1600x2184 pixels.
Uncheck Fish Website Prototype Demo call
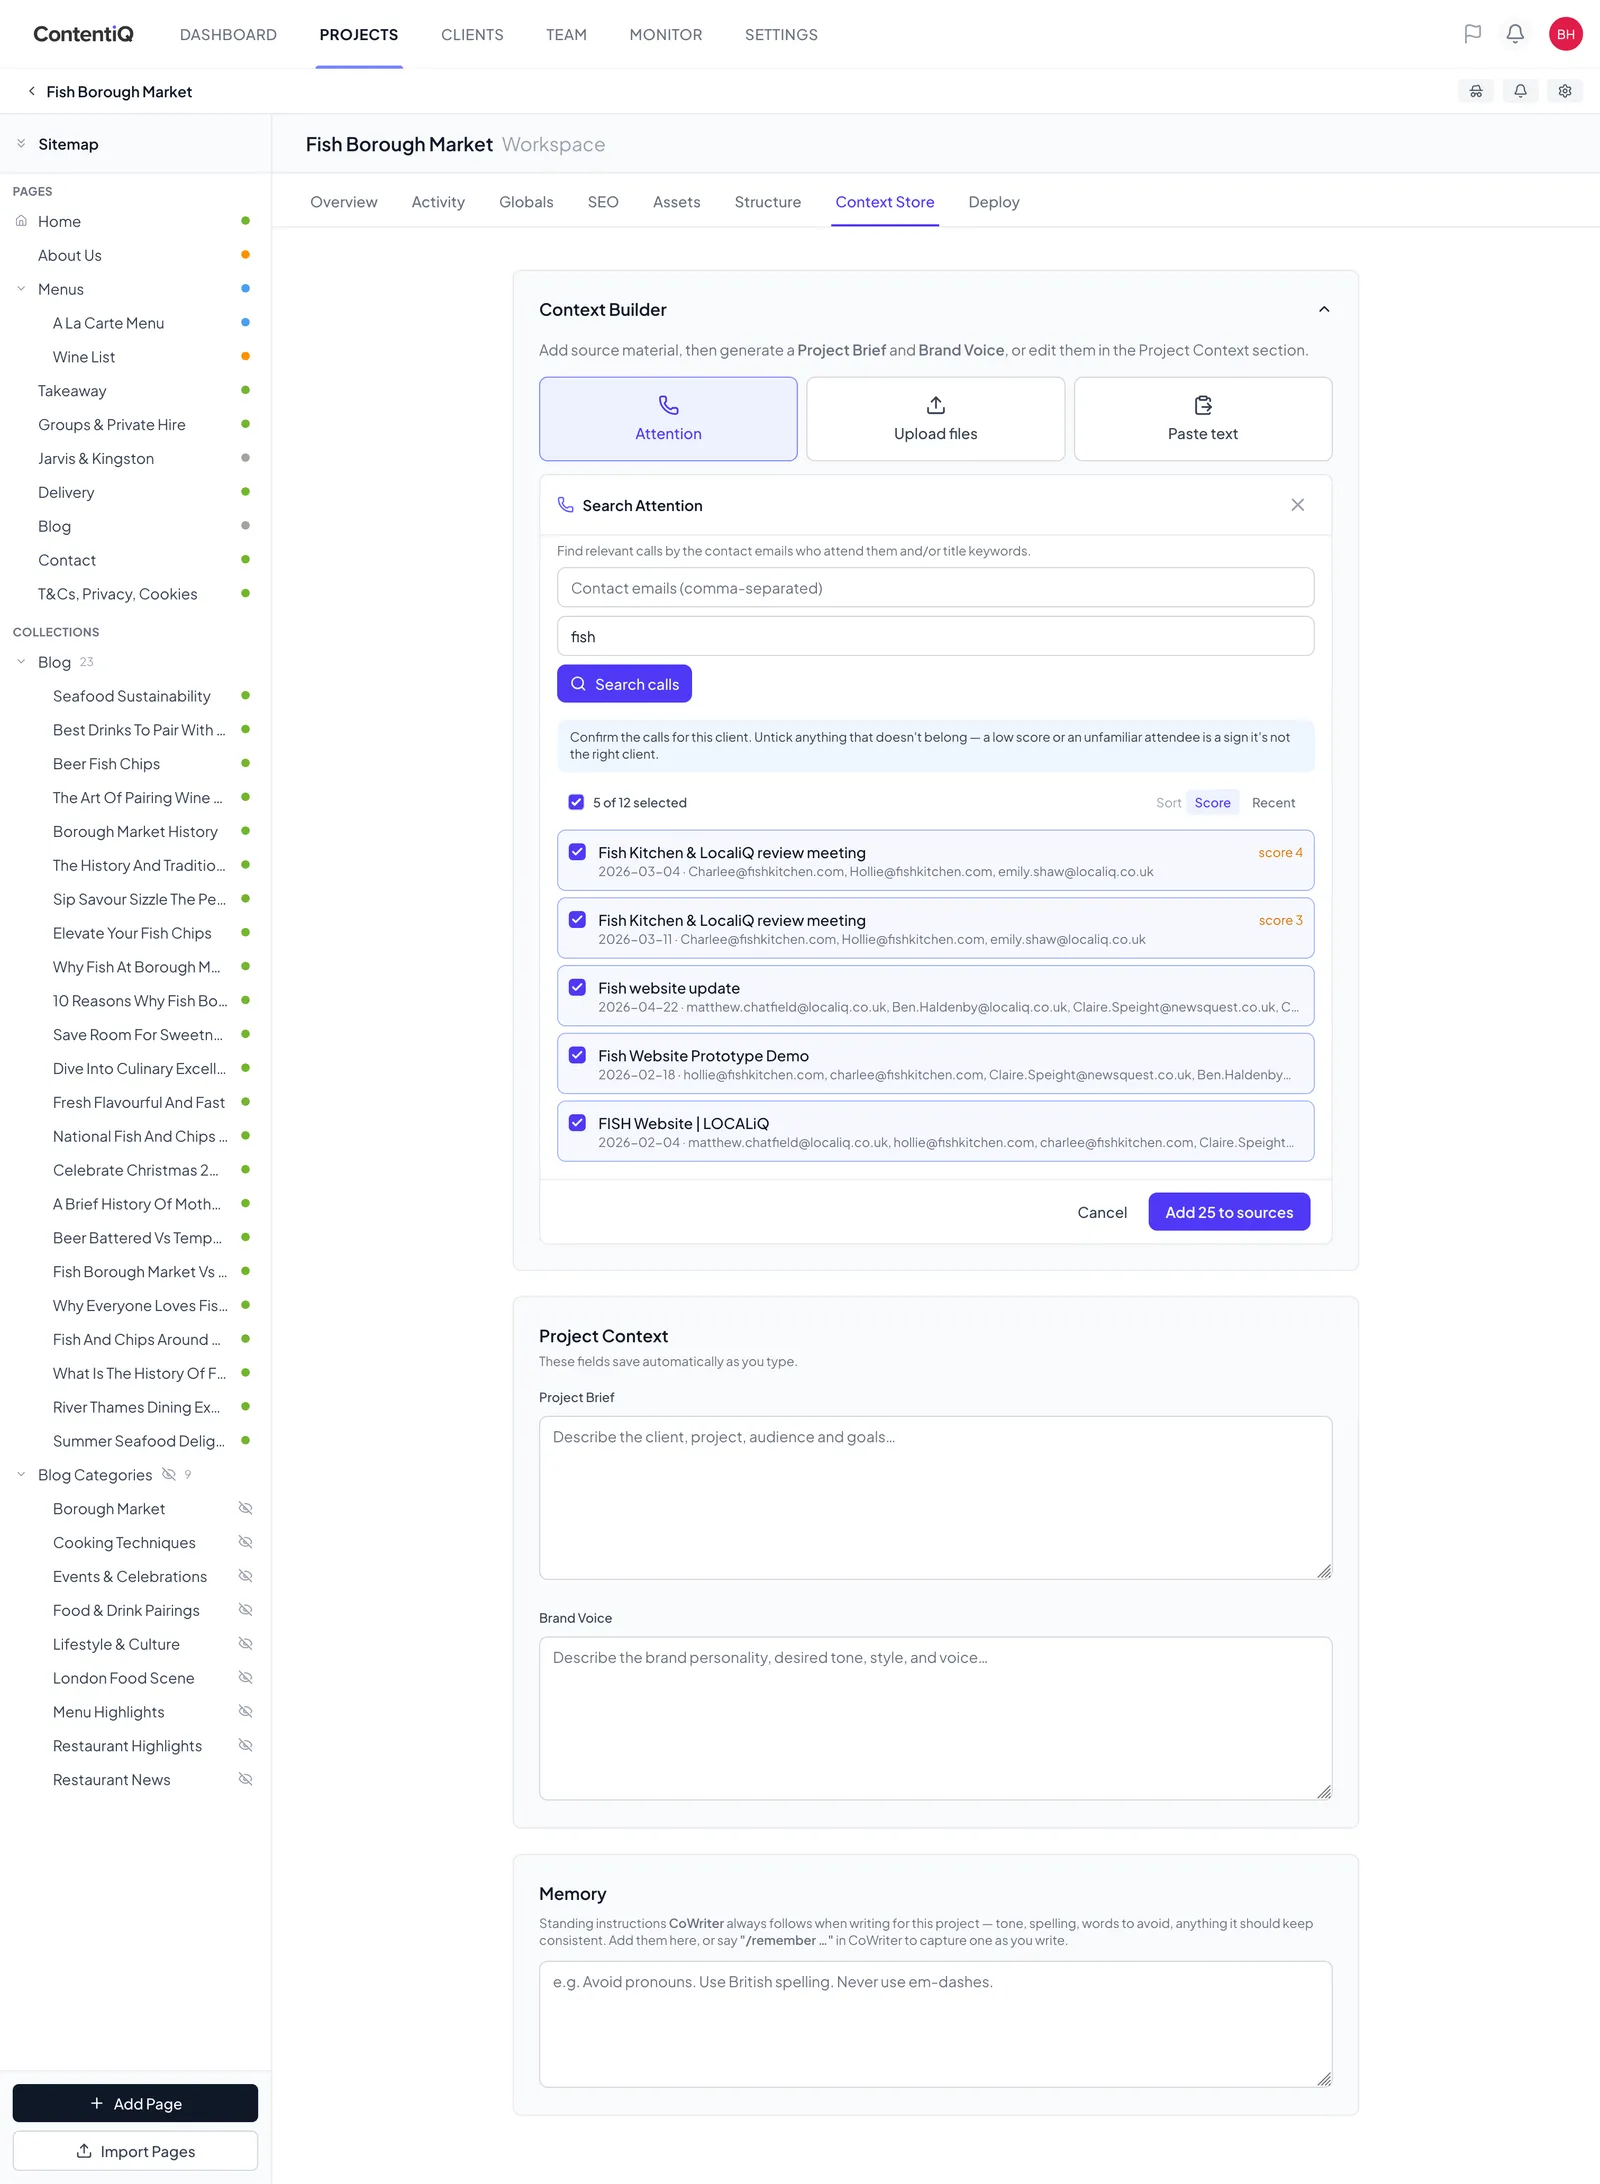pos(577,1055)
